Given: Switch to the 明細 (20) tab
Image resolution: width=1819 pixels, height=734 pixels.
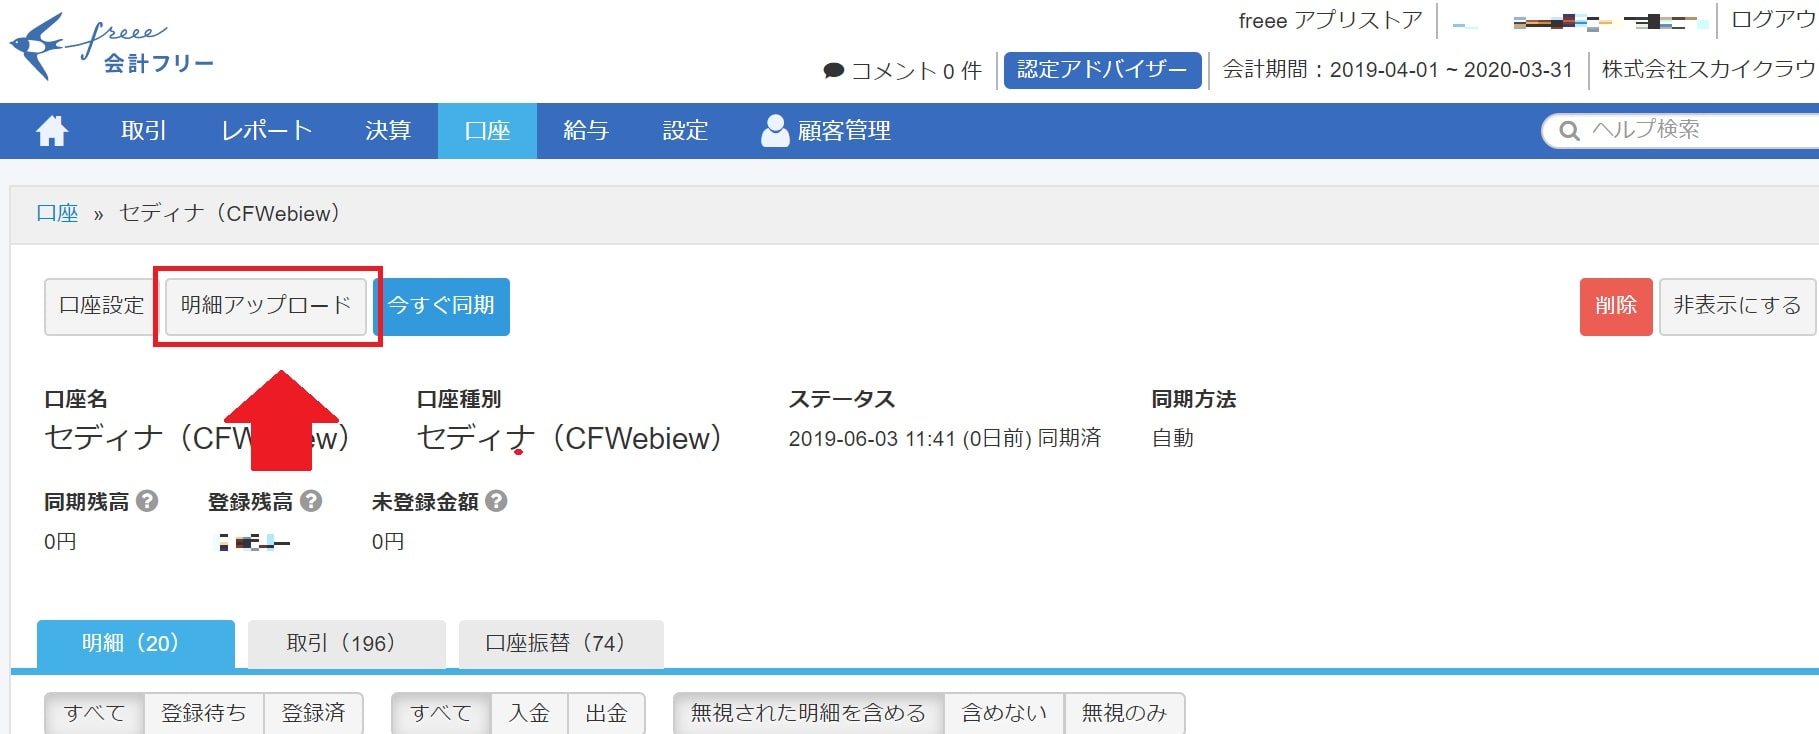Looking at the screenshot, I should [136, 643].
